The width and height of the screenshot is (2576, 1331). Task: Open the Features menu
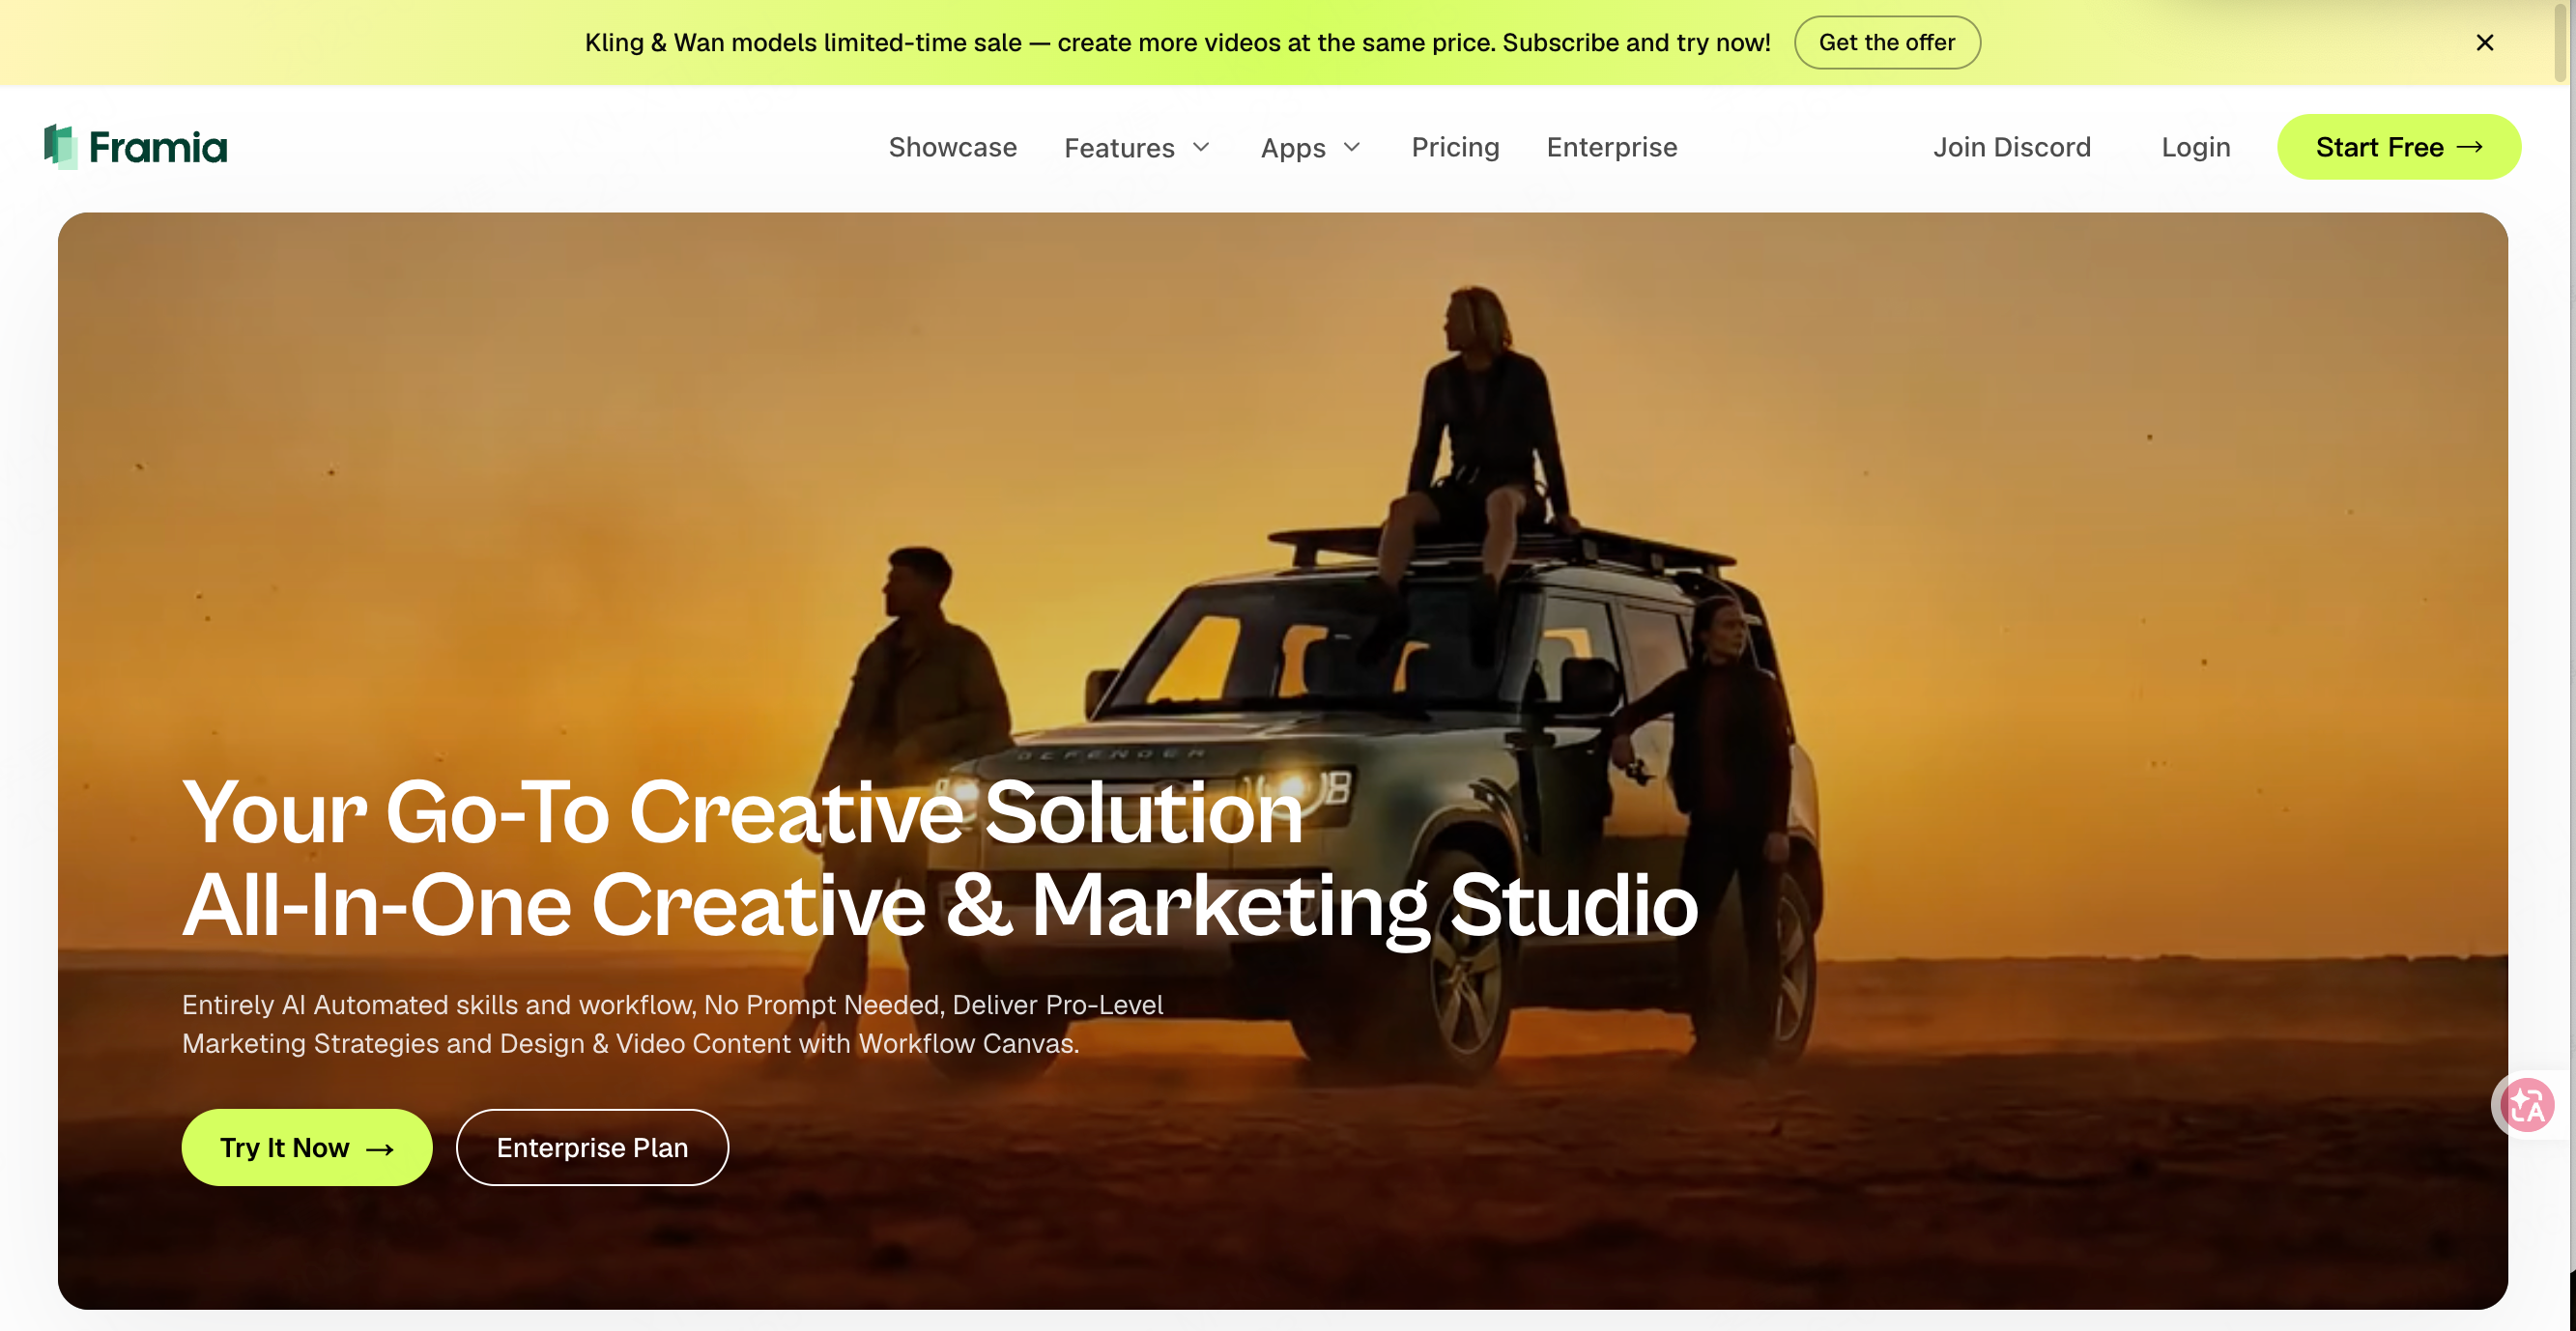1119,148
